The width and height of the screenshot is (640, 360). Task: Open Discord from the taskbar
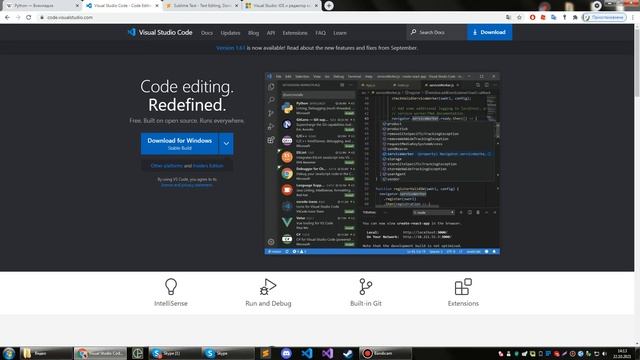click(286, 353)
